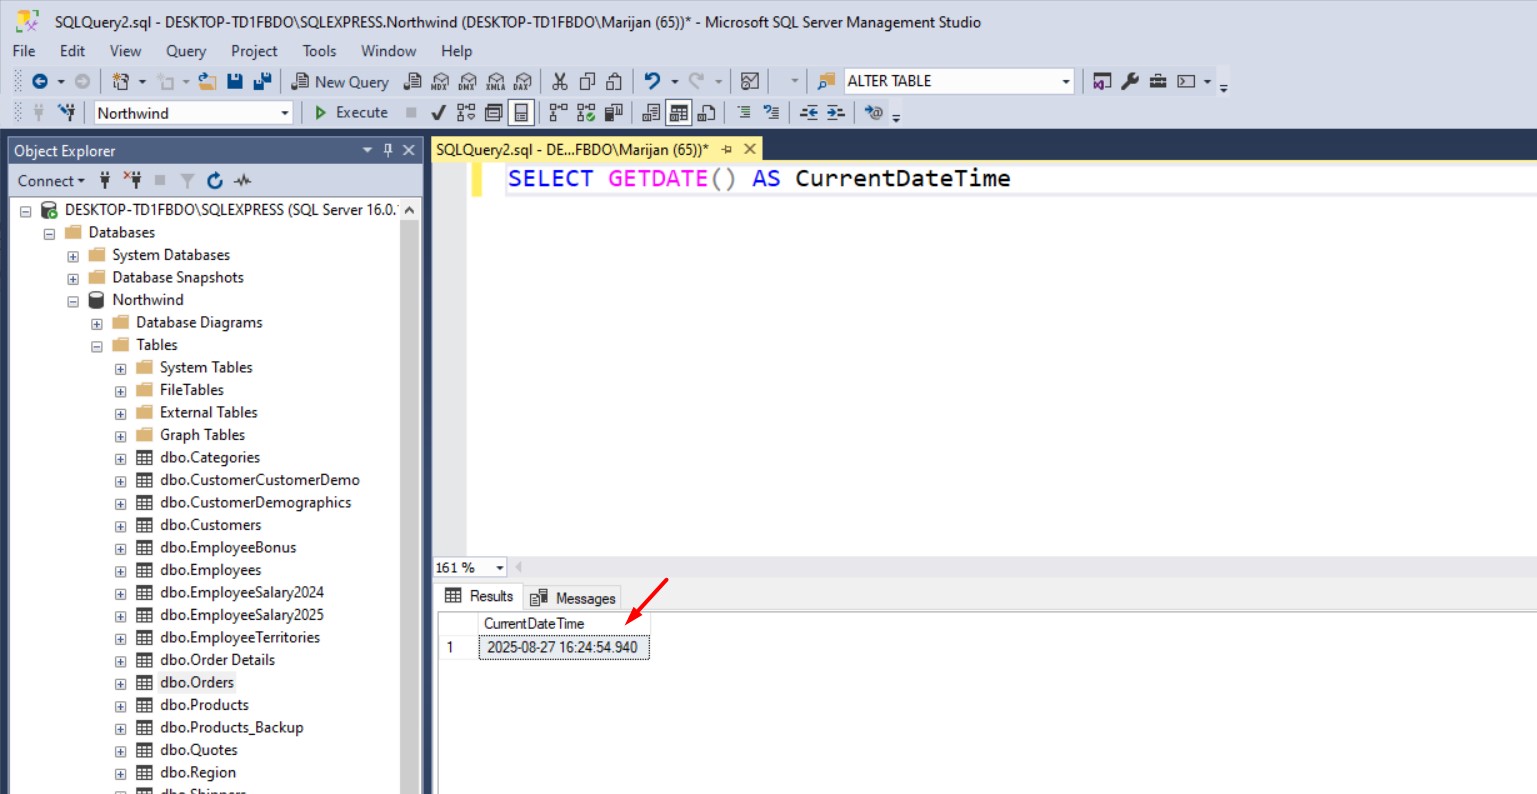Click the wrench Properties icon
1537x794 pixels.
(1130, 82)
